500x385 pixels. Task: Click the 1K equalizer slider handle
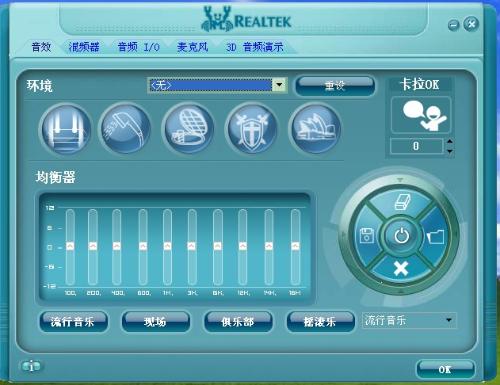click(x=167, y=246)
